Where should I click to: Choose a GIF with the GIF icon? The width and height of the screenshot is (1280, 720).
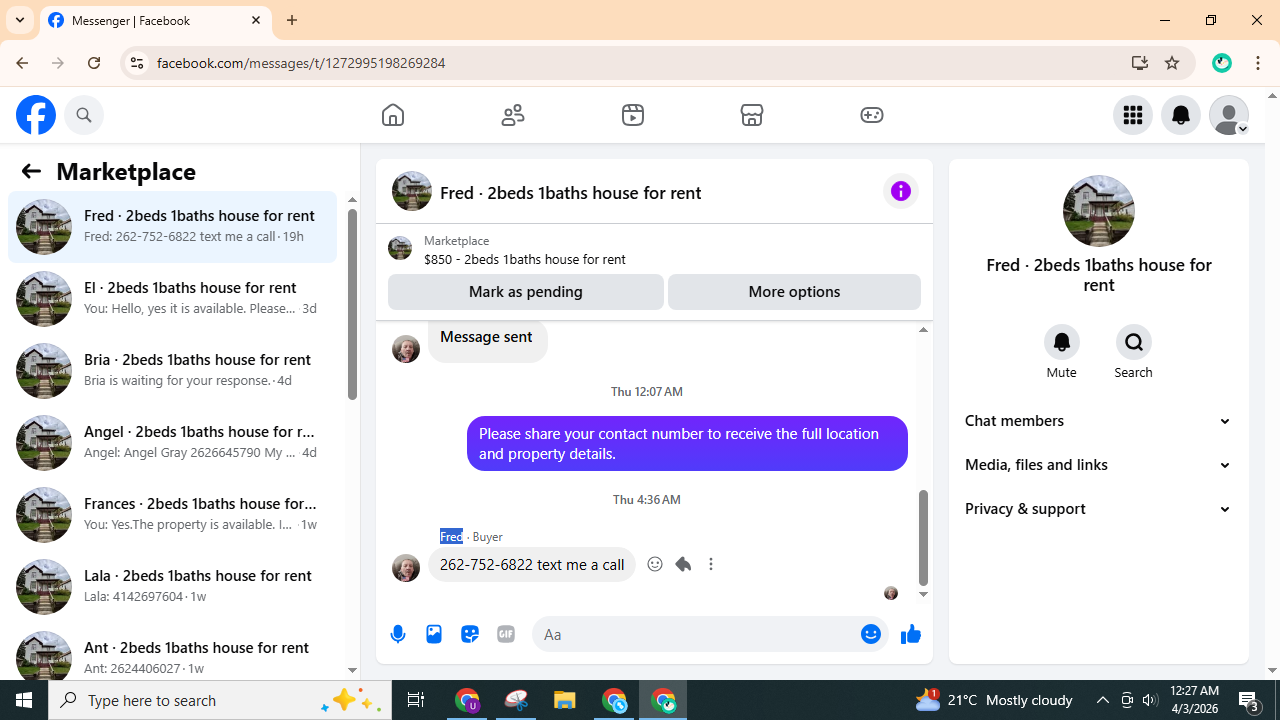click(506, 634)
